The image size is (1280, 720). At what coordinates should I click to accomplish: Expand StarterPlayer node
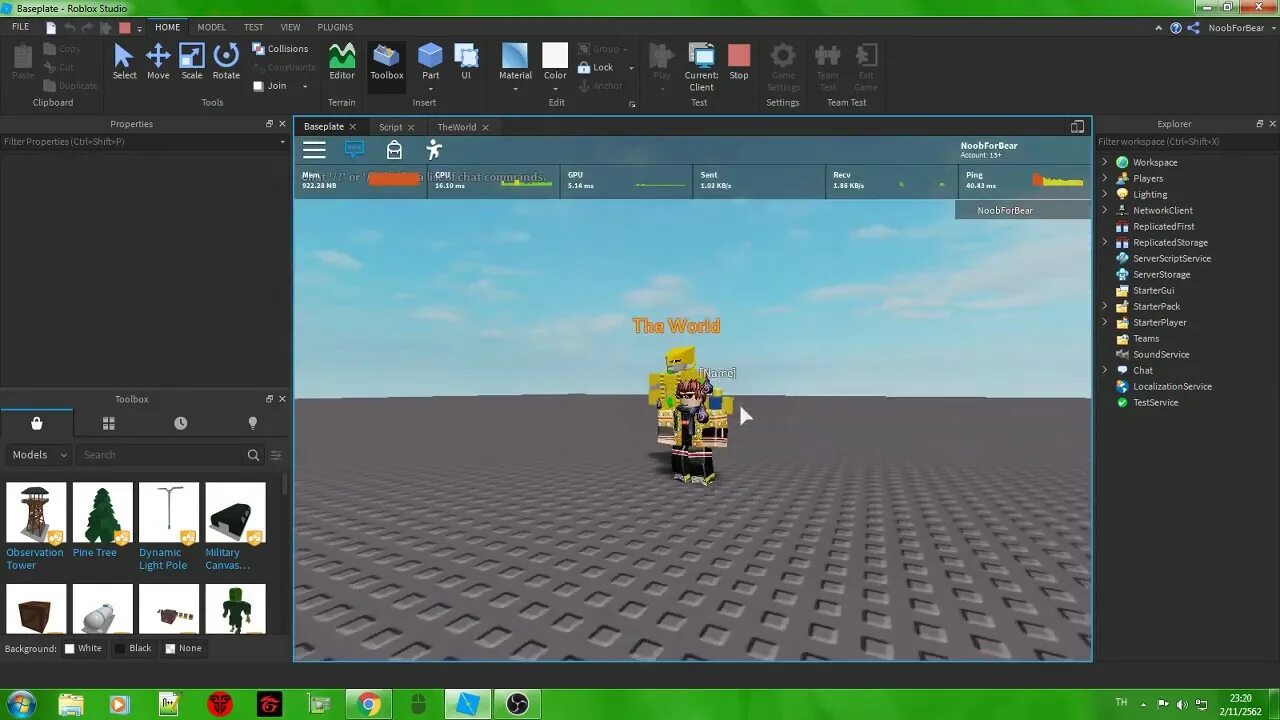coord(1105,322)
